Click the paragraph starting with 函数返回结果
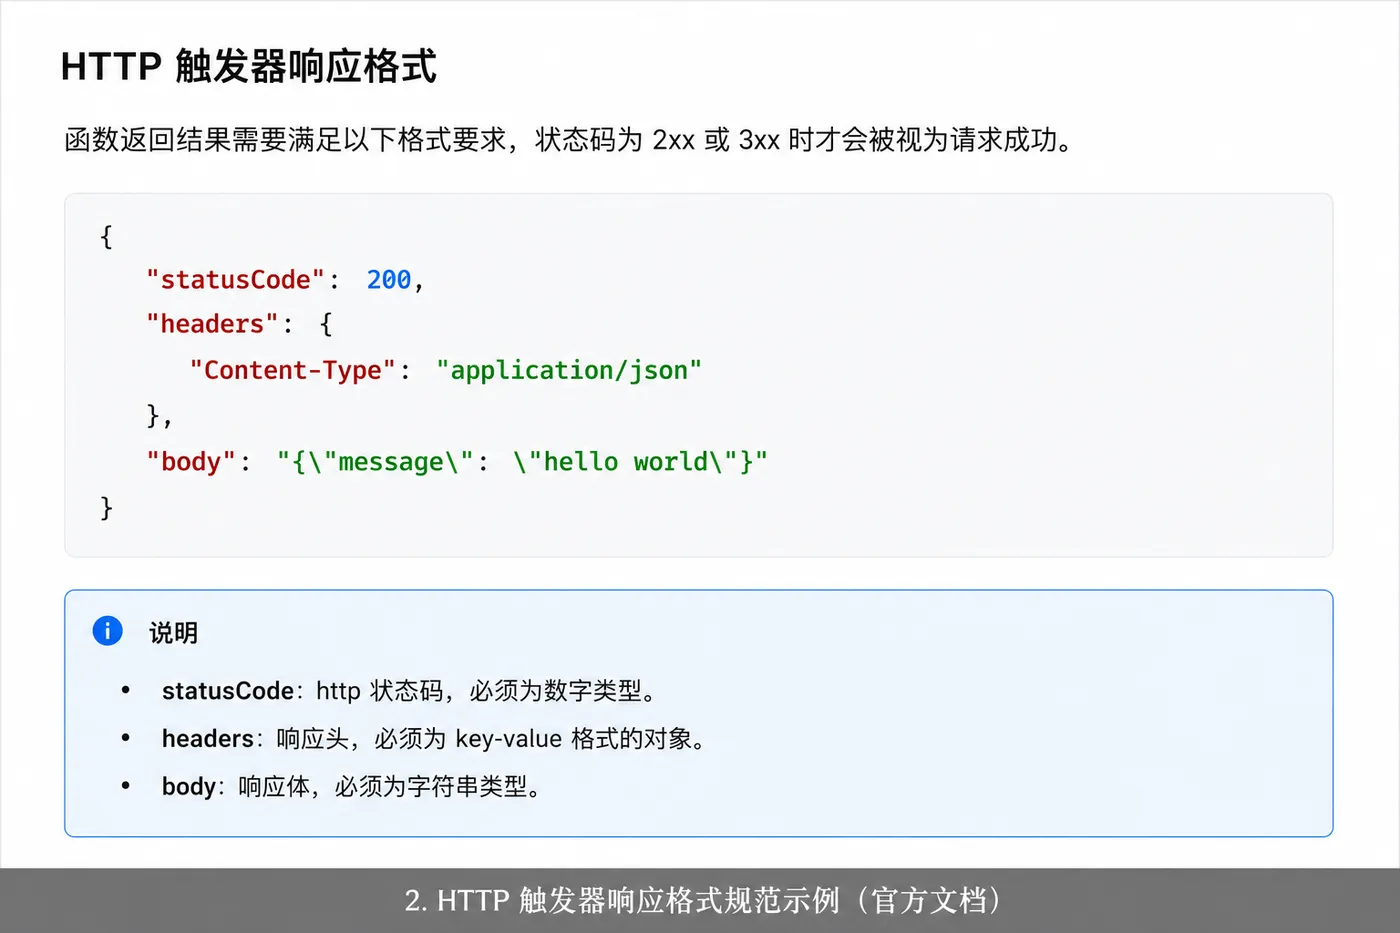This screenshot has height=933, width=1400. click(x=569, y=139)
